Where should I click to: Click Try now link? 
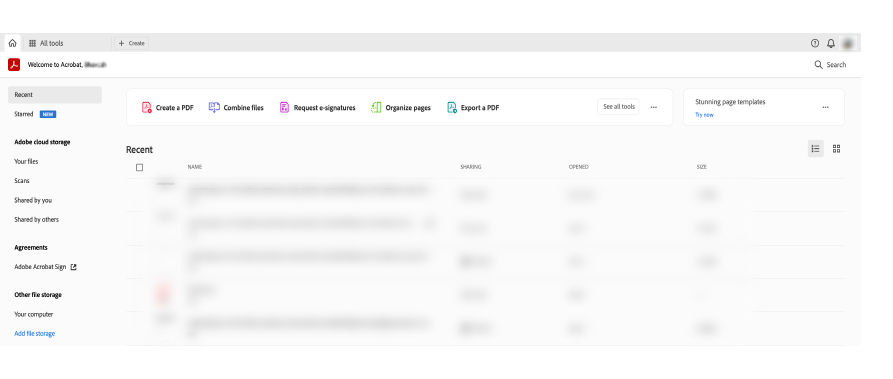704,115
